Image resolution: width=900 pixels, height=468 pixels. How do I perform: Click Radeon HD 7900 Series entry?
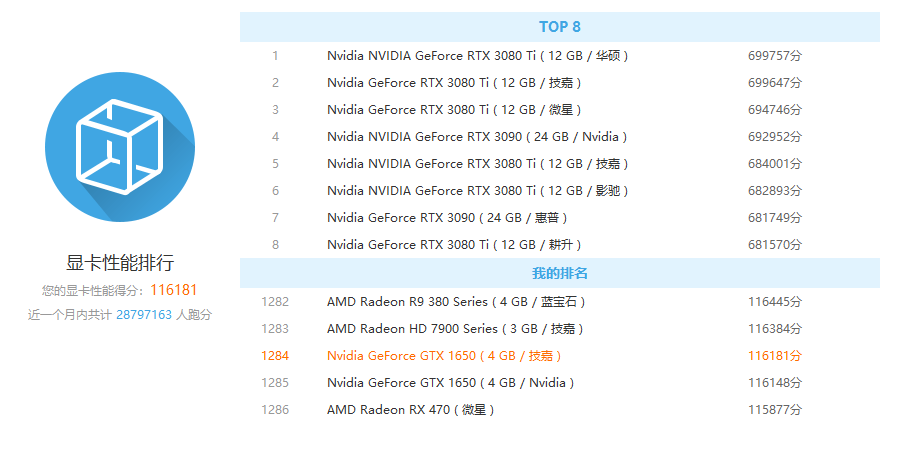point(454,328)
